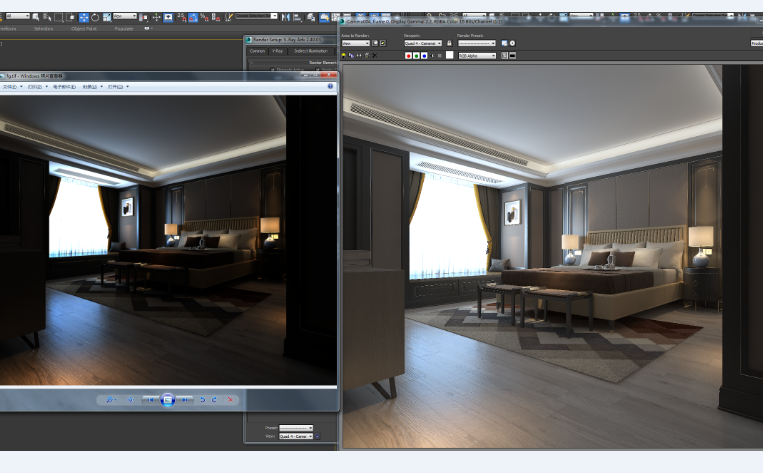The width and height of the screenshot is (763, 473).
Task: Rotate image counterclockwise in photo viewer
Action: (x=202, y=400)
